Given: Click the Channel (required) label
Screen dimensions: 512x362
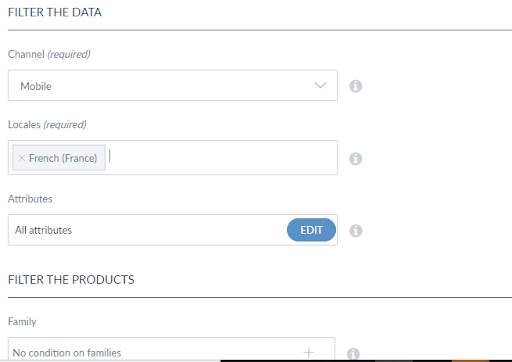Looking at the screenshot, I should point(49,54).
